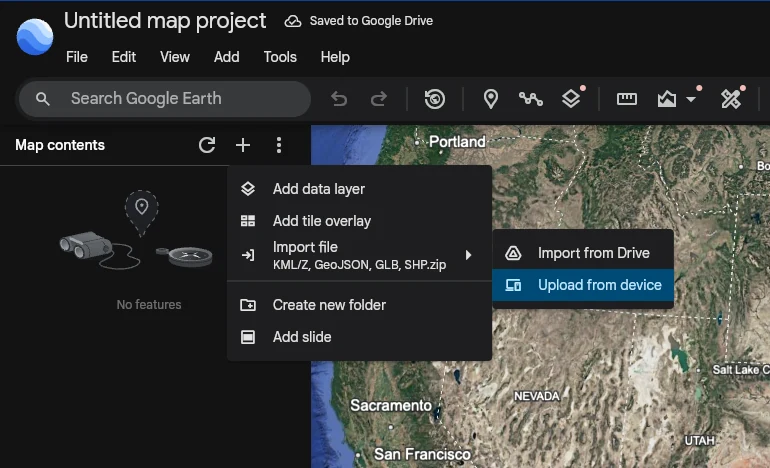Click the NEVADA label on map

[x=537, y=396]
